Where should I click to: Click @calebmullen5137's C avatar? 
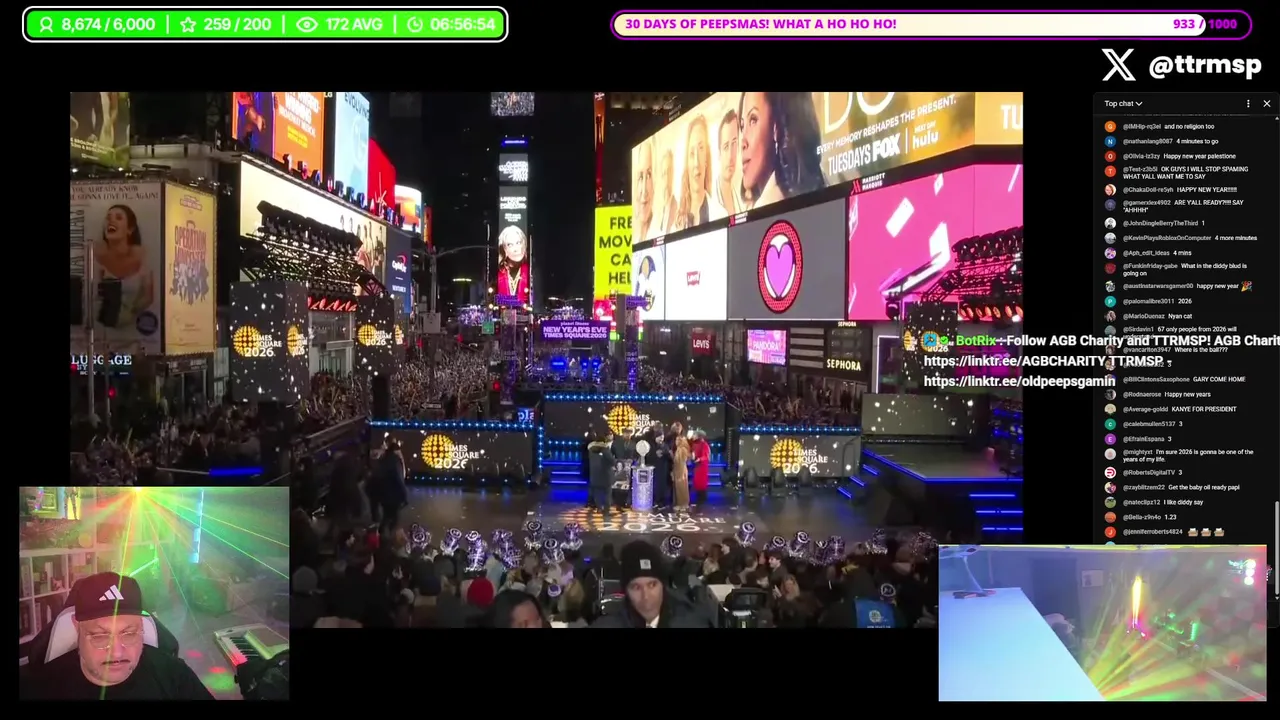click(1110, 424)
